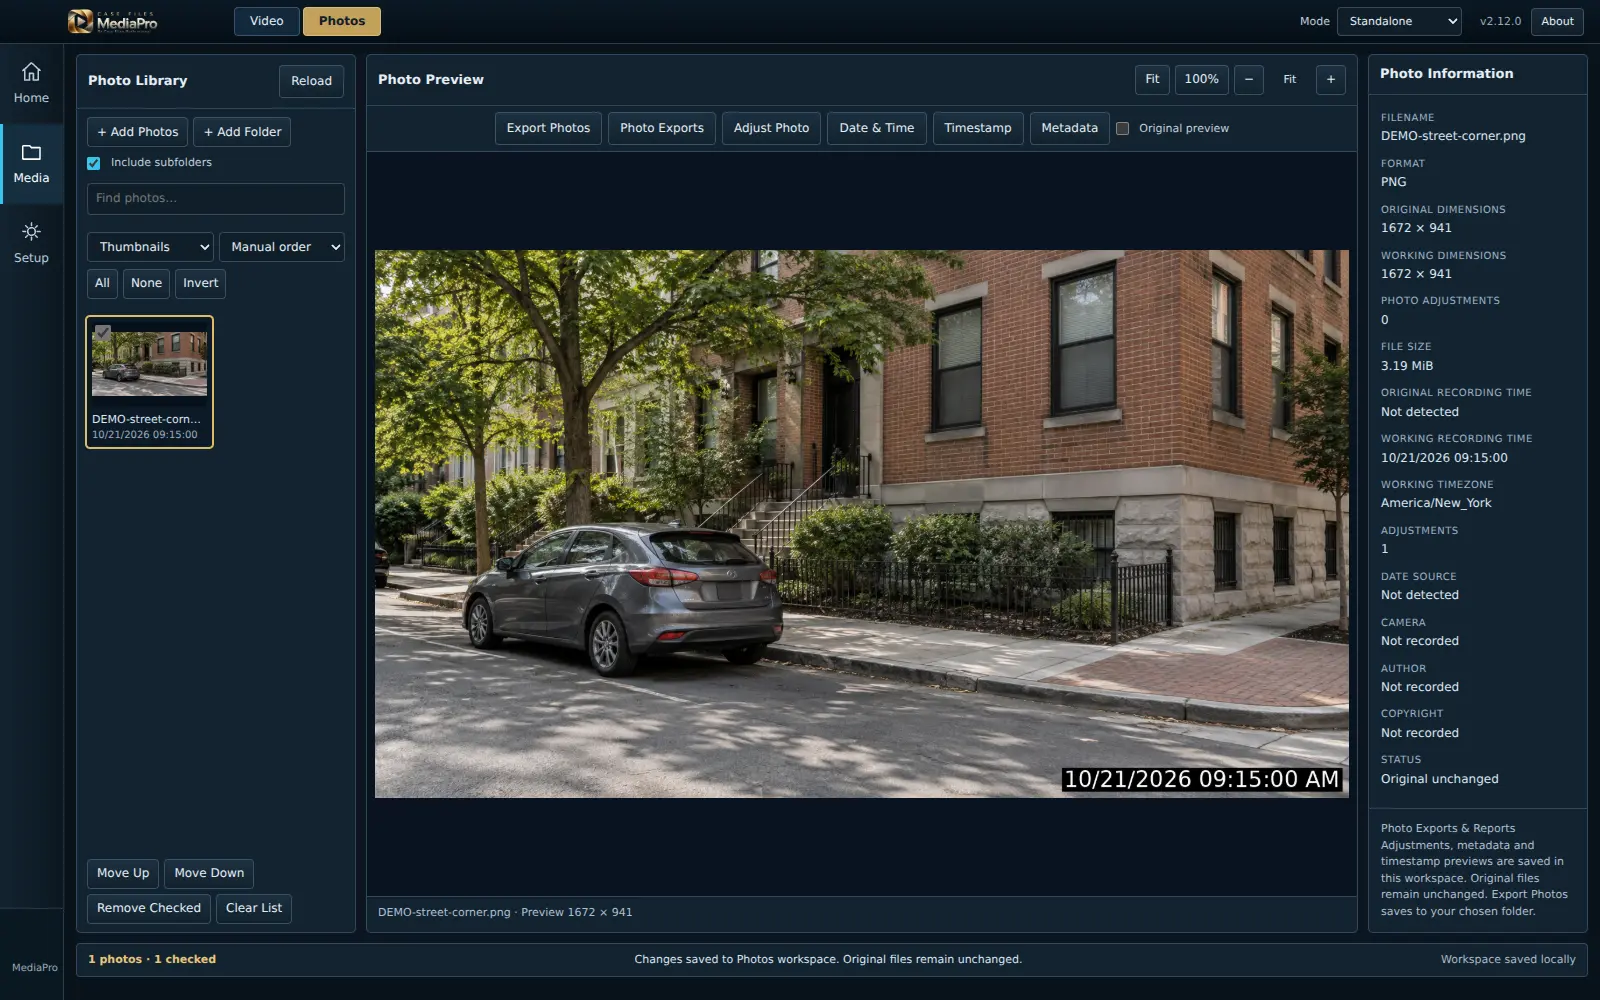The image size is (1600, 1000).
Task: Set preview zoom to 100%
Action: click(1201, 80)
